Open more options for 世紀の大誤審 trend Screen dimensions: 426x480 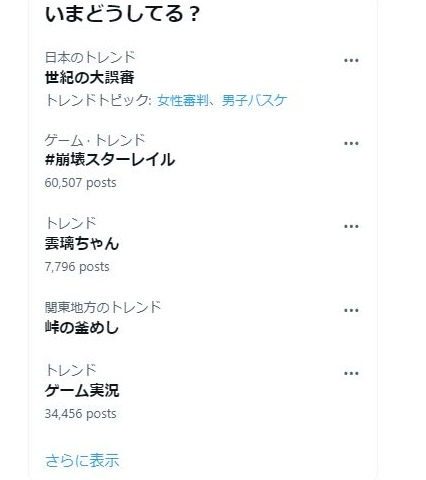(x=351, y=61)
